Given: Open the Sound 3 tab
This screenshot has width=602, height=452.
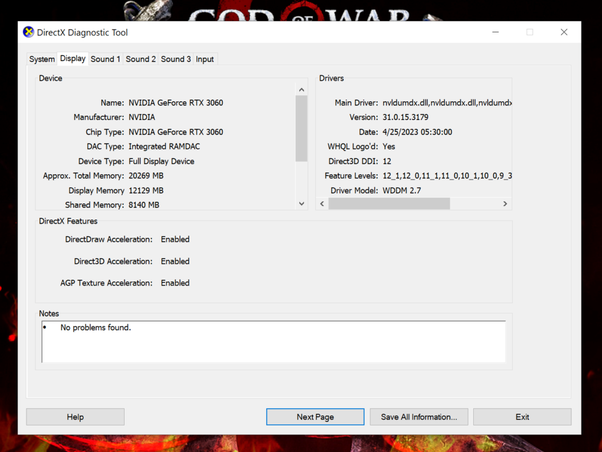Looking at the screenshot, I should coord(175,59).
